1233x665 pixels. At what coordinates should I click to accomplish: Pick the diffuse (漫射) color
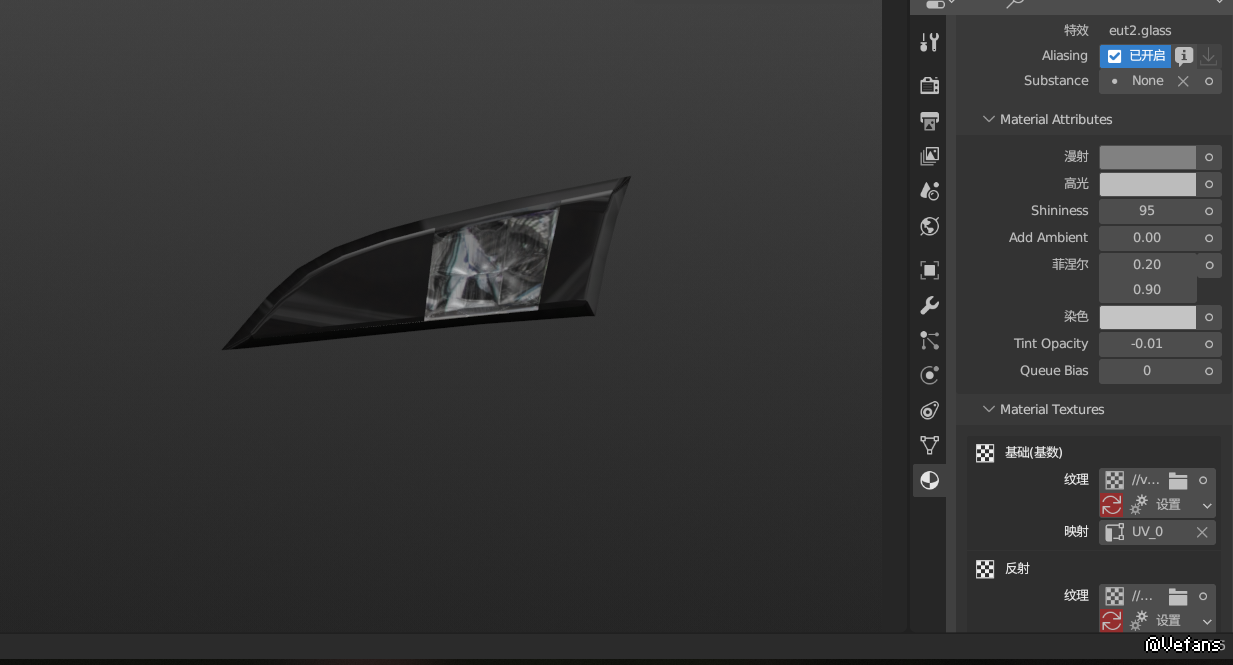(x=1148, y=157)
